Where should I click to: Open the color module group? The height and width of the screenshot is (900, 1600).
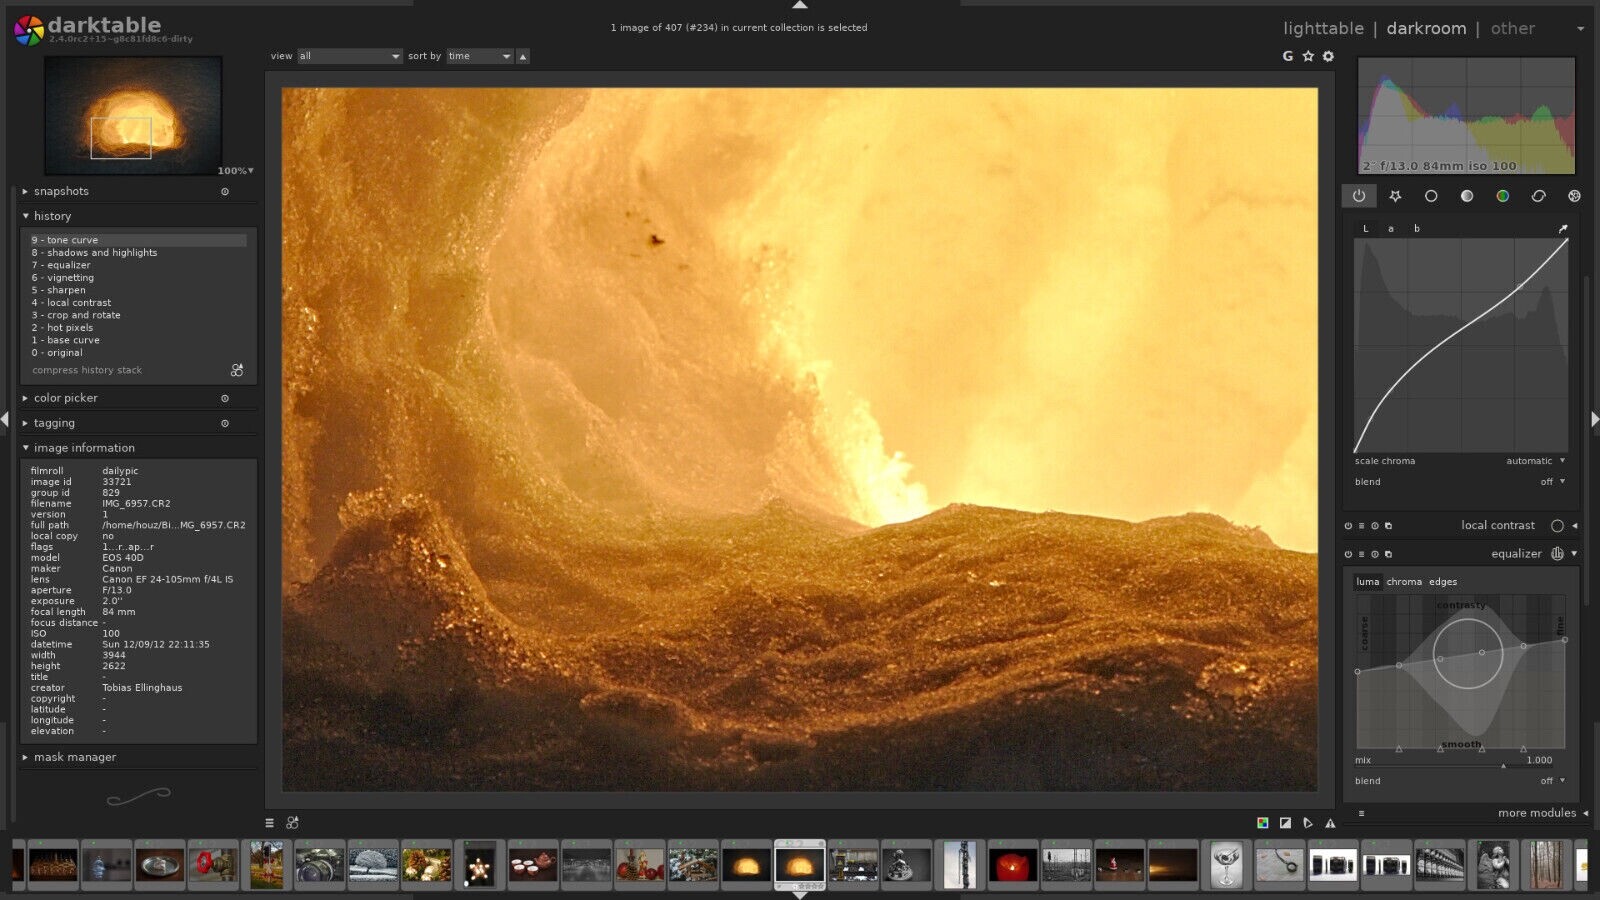point(1503,196)
